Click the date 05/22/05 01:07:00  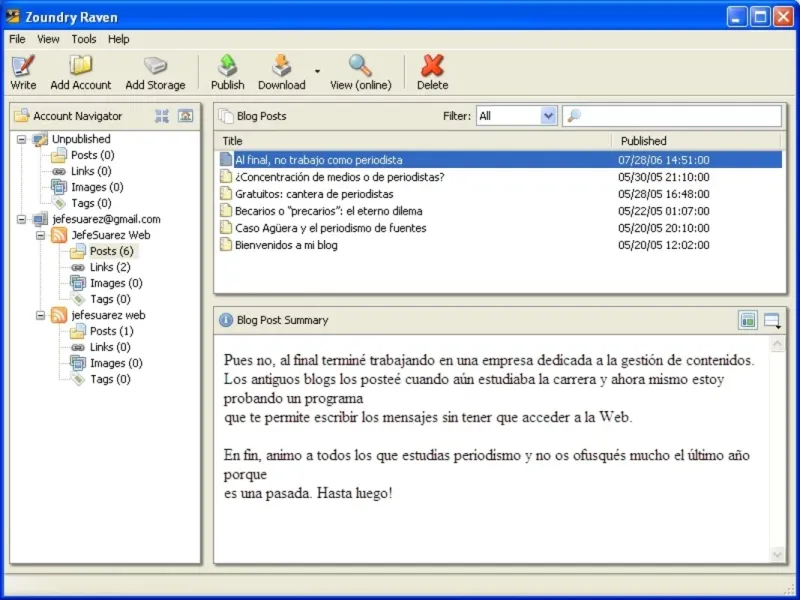point(663,211)
